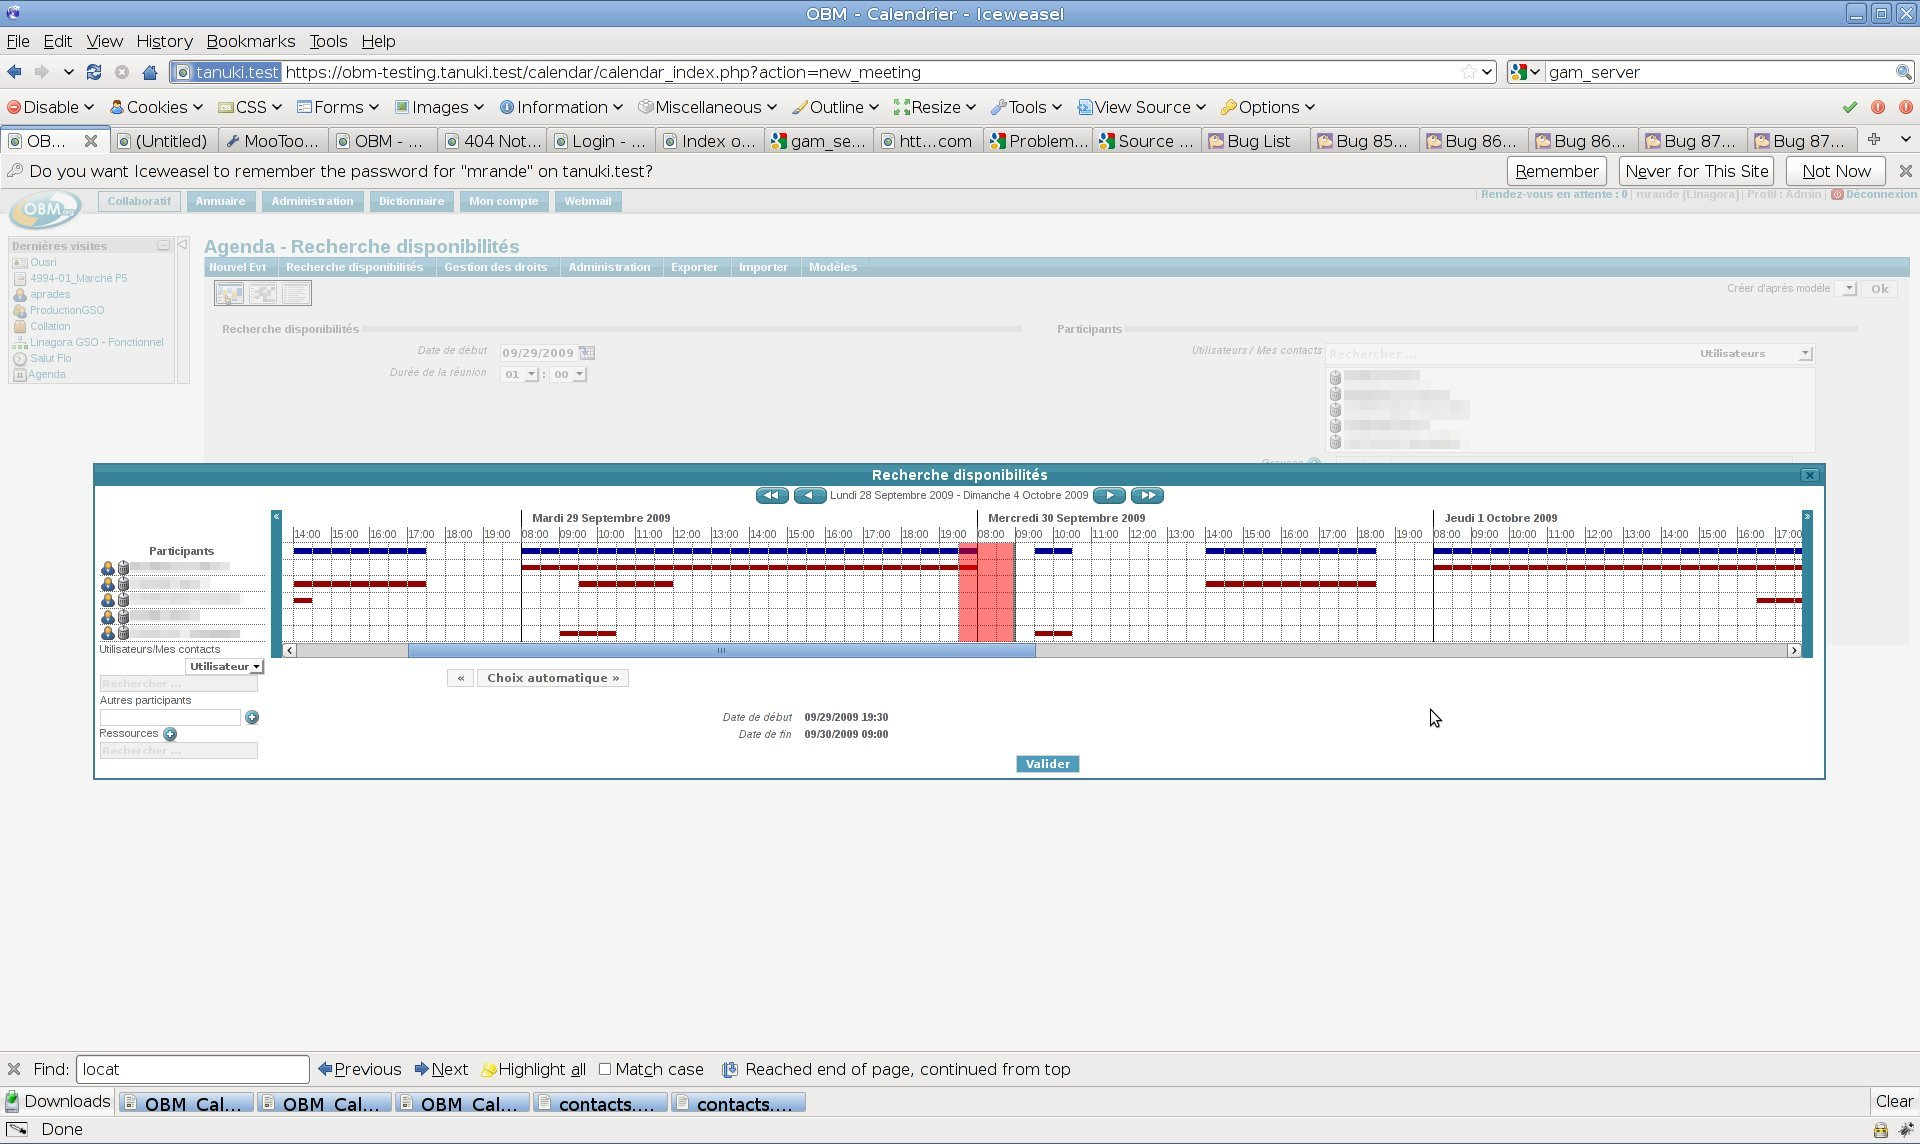1920x1144 pixels.
Task: Open the Utilisateur dropdown
Action: [225, 666]
